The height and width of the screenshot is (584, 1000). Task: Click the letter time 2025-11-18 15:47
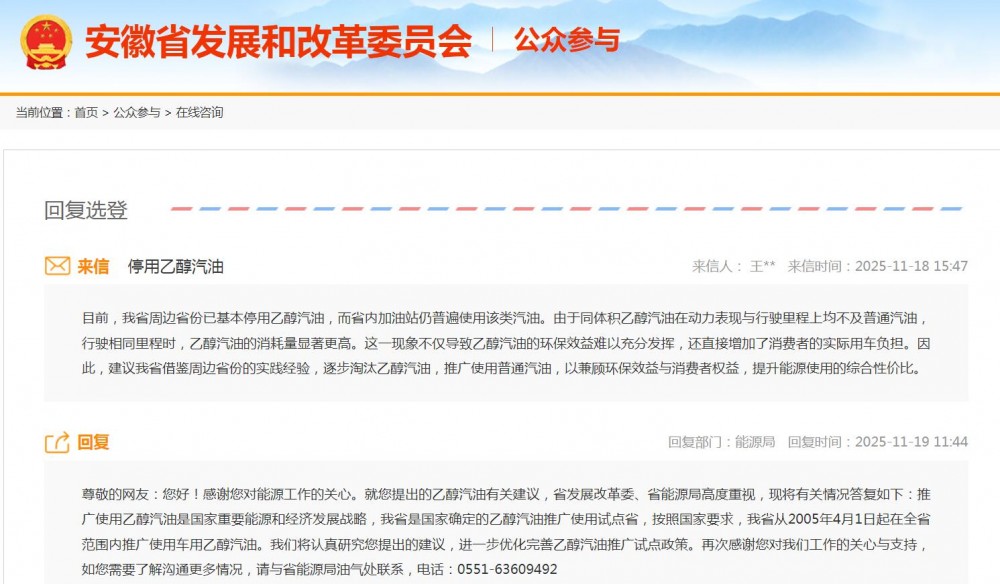(x=911, y=266)
